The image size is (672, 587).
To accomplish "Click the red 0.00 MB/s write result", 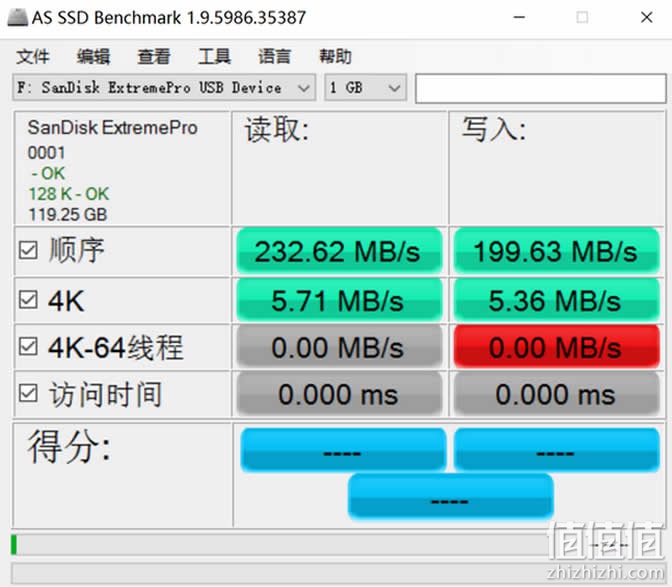I will (x=556, y=347).
